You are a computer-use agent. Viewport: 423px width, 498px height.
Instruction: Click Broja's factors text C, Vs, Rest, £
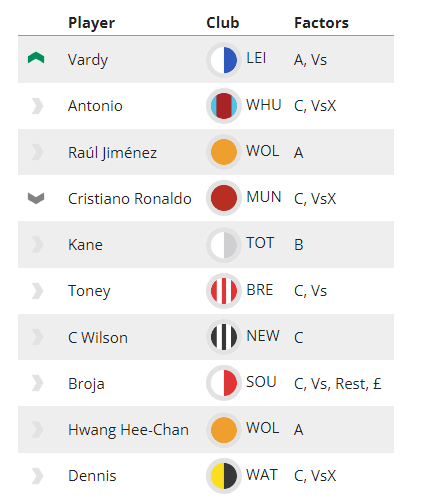pyautogui.click(x=337, y=384)
